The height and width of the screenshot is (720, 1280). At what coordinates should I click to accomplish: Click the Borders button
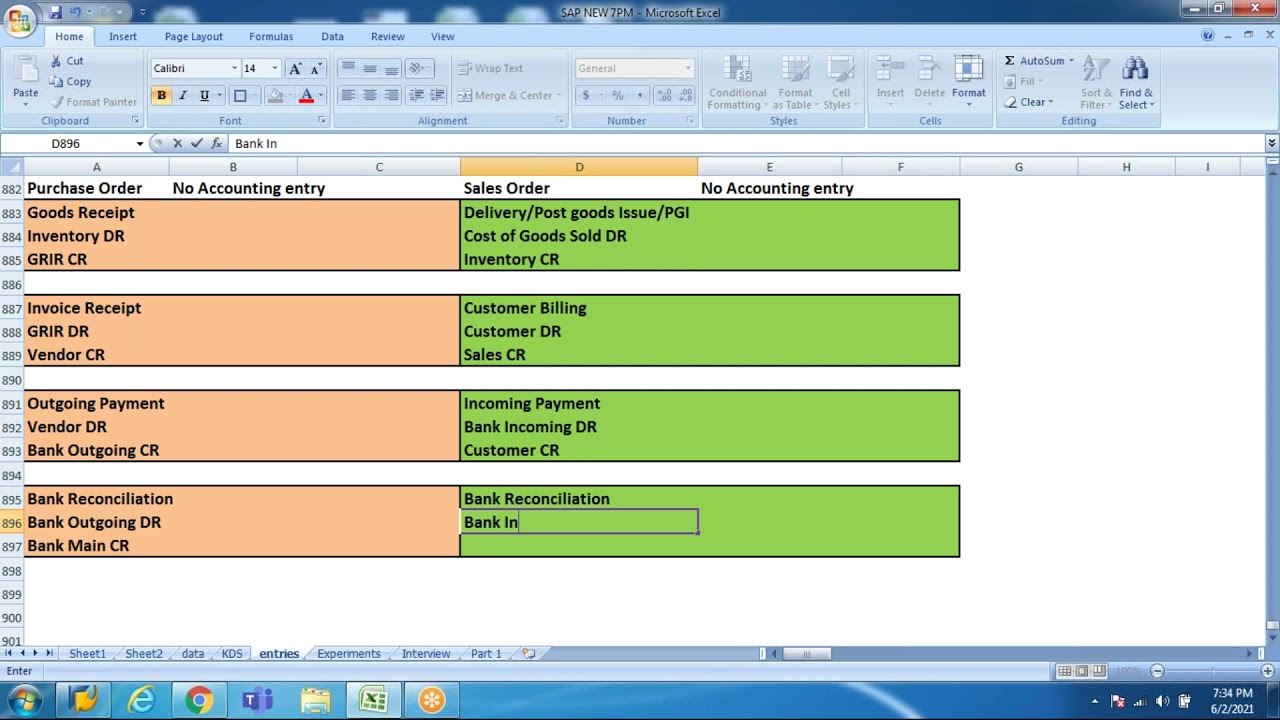click(x=240, y=95)
